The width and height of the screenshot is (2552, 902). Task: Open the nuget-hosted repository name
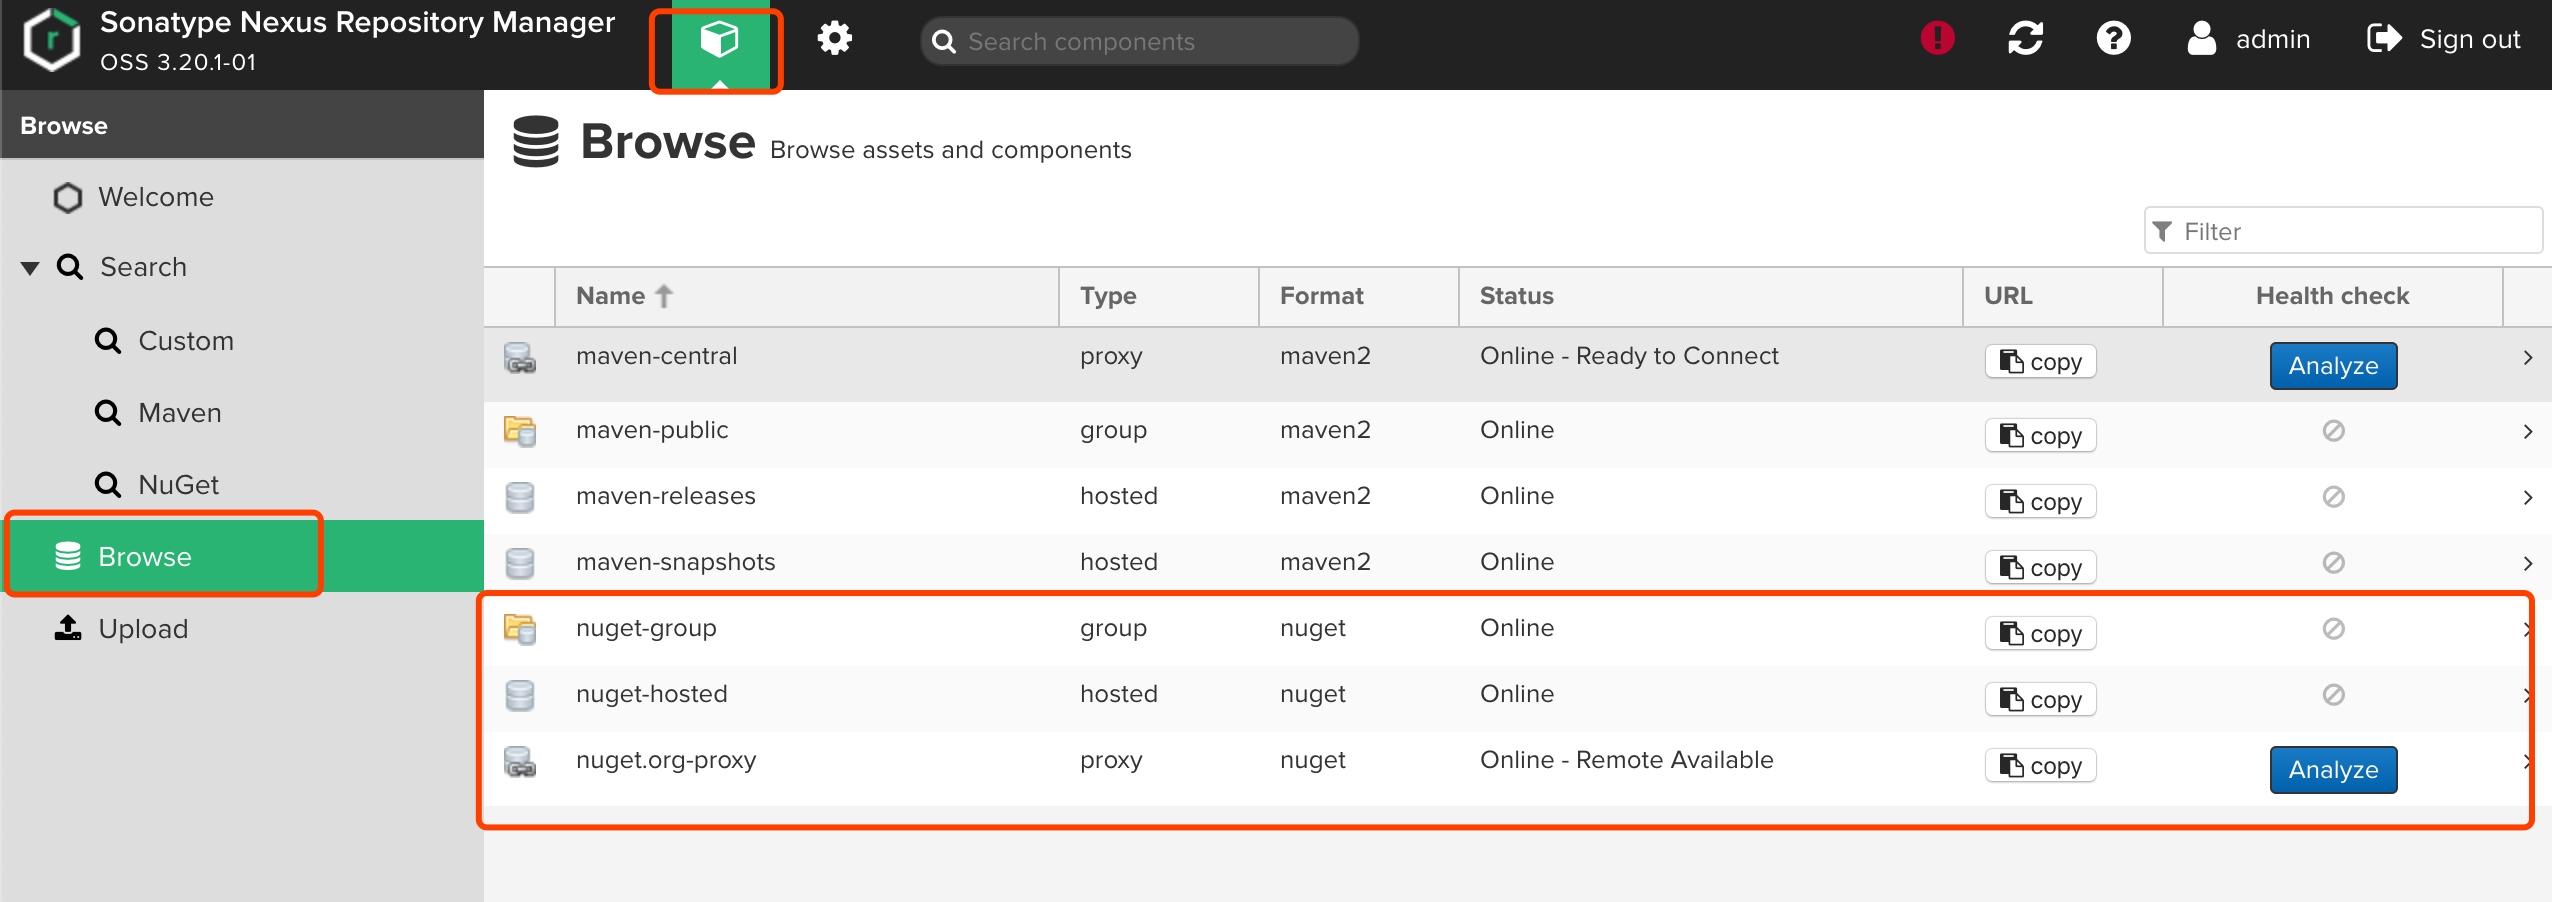[x=652, y=694]
